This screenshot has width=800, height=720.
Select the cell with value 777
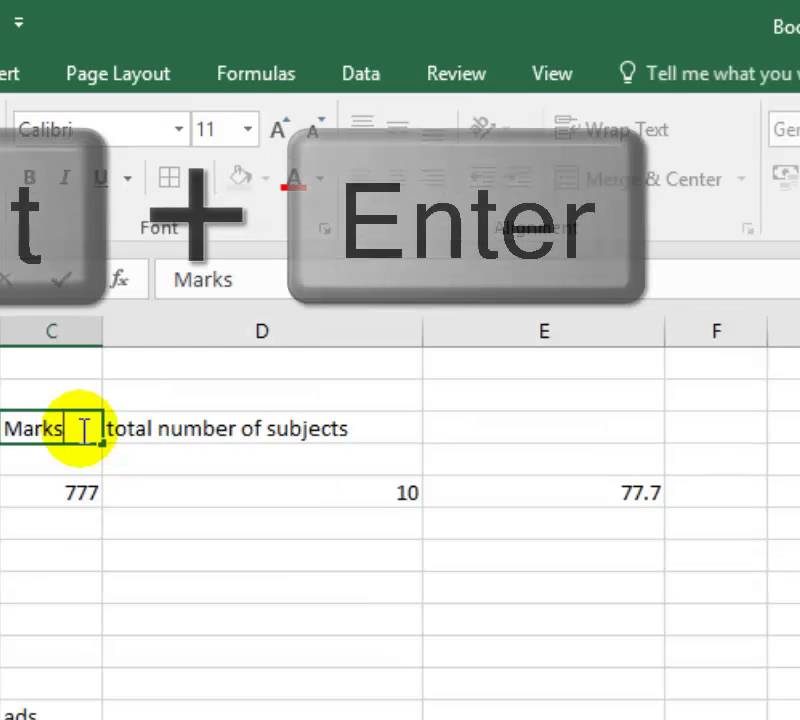pos(51,492)
